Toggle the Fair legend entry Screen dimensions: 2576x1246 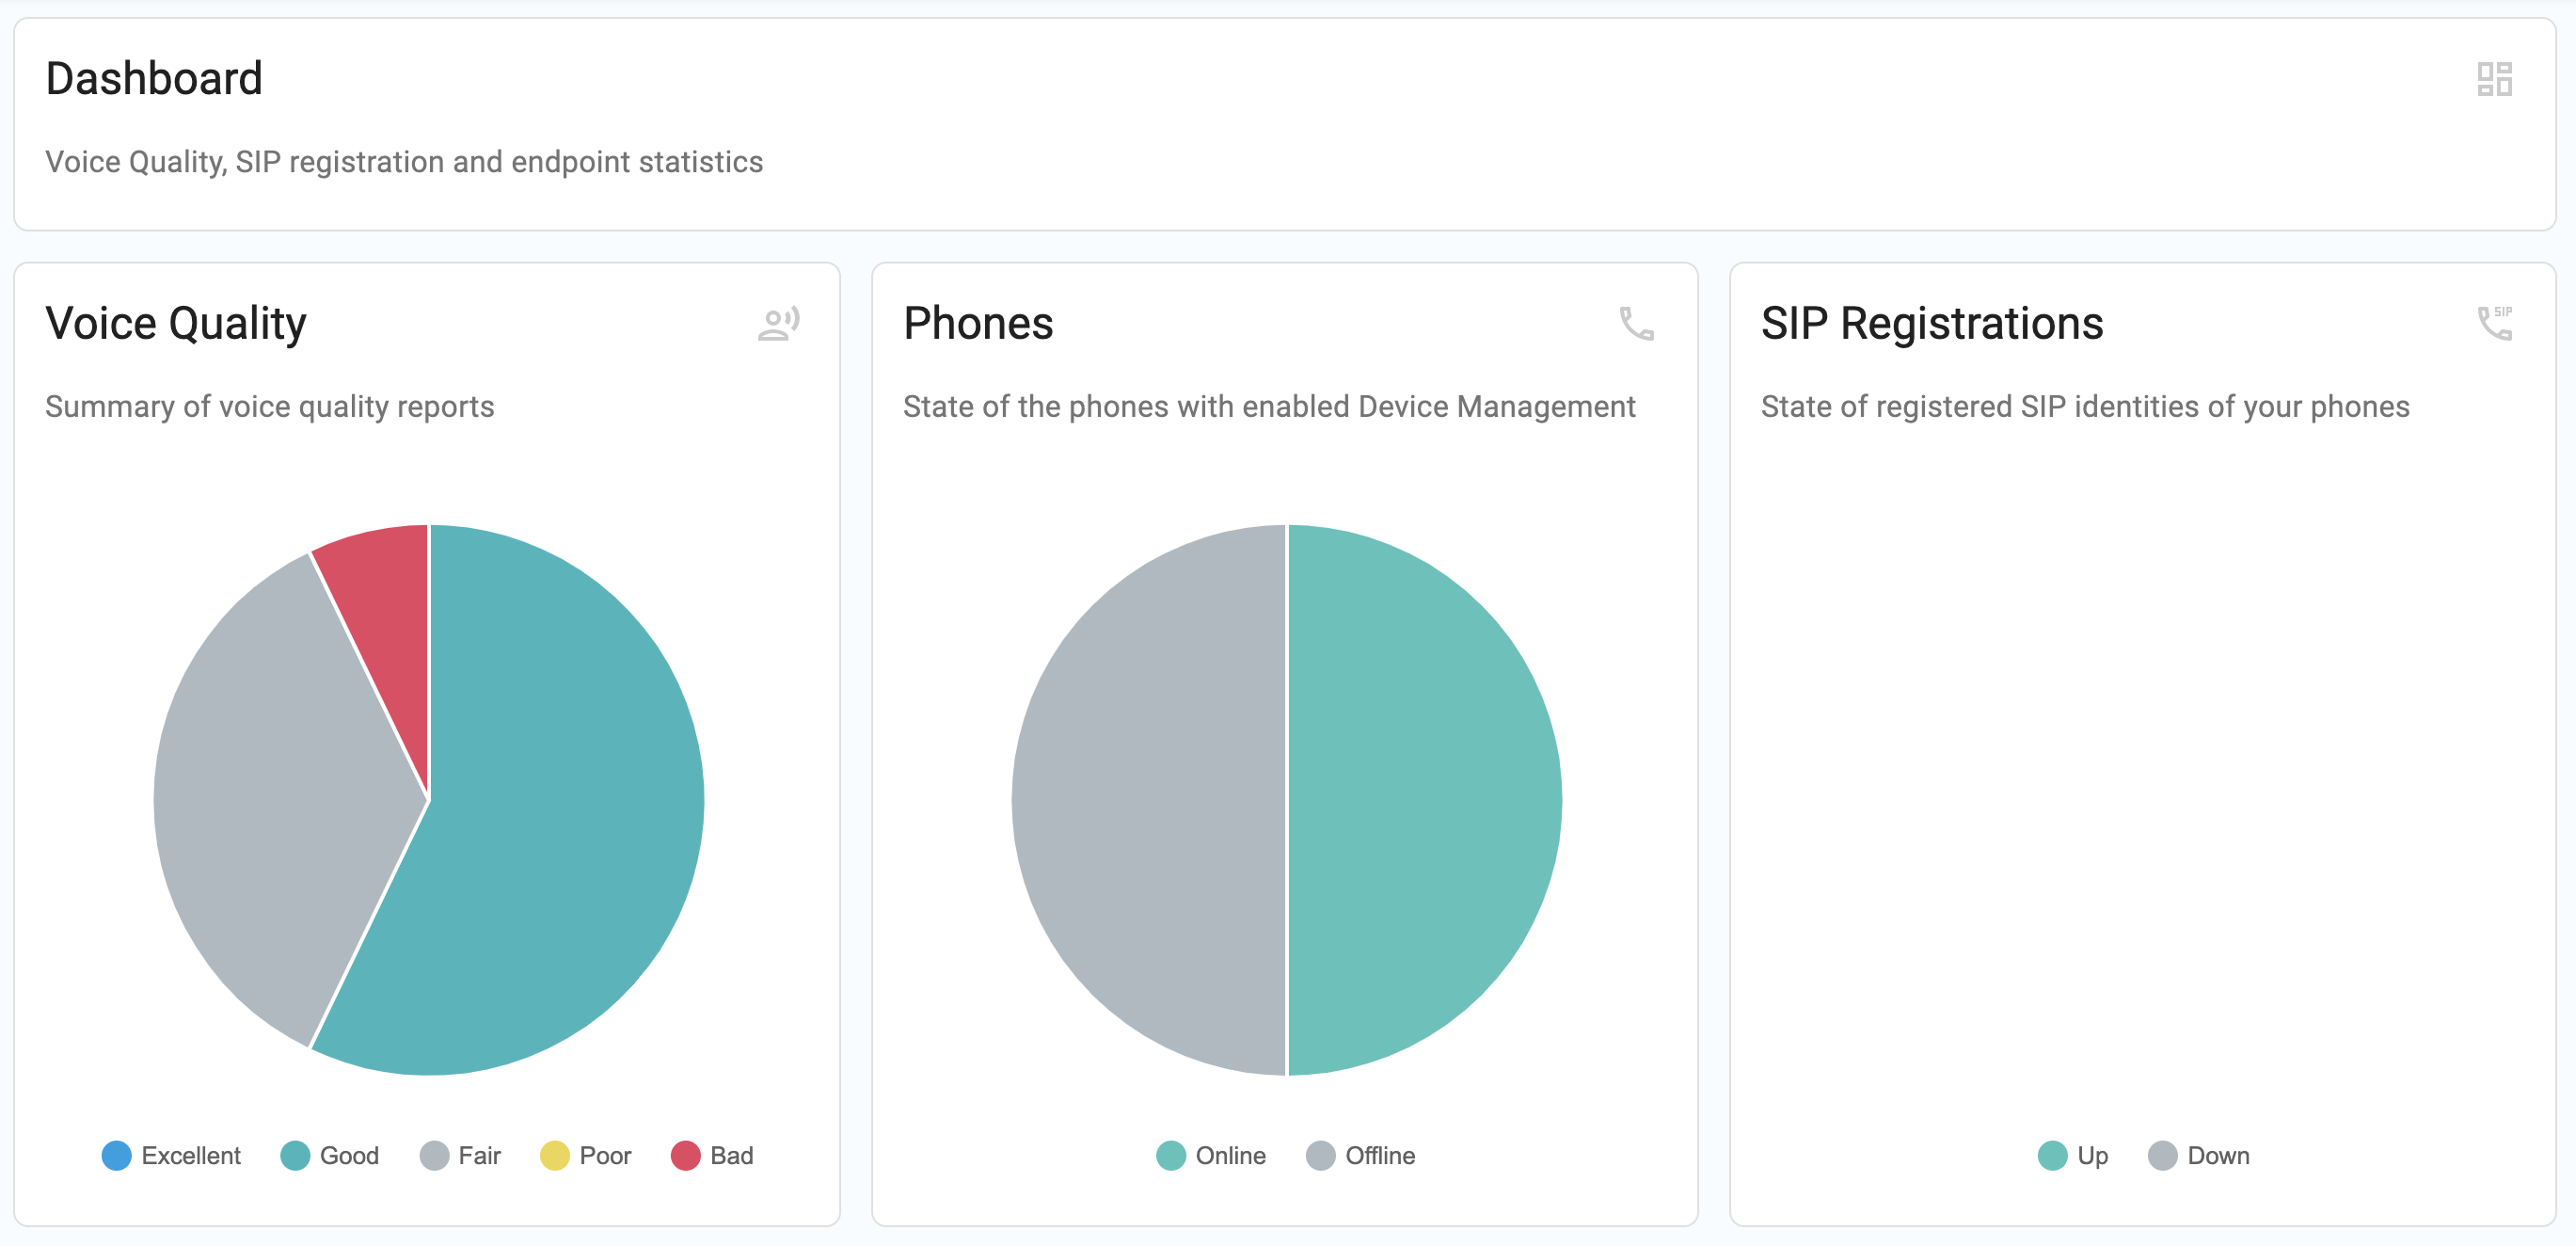[460, 1155]
